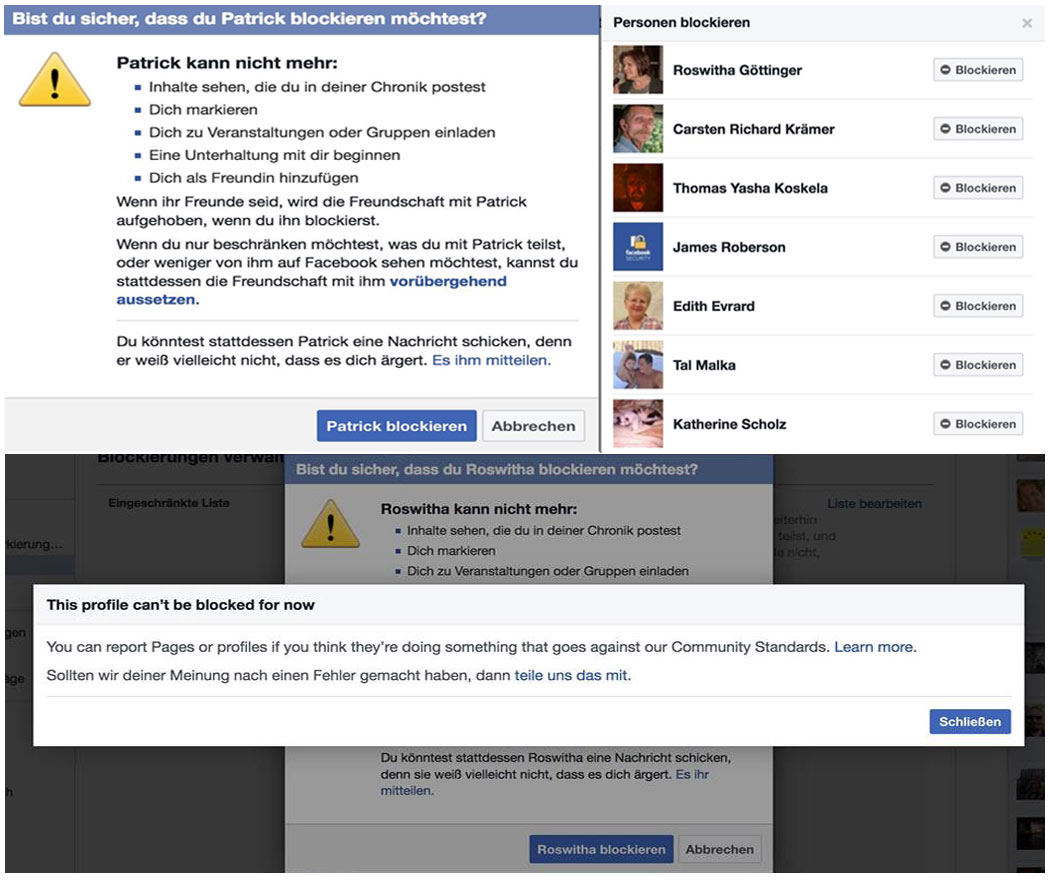Click the warning triangle icon in Patrick dialog

point(55,80)
